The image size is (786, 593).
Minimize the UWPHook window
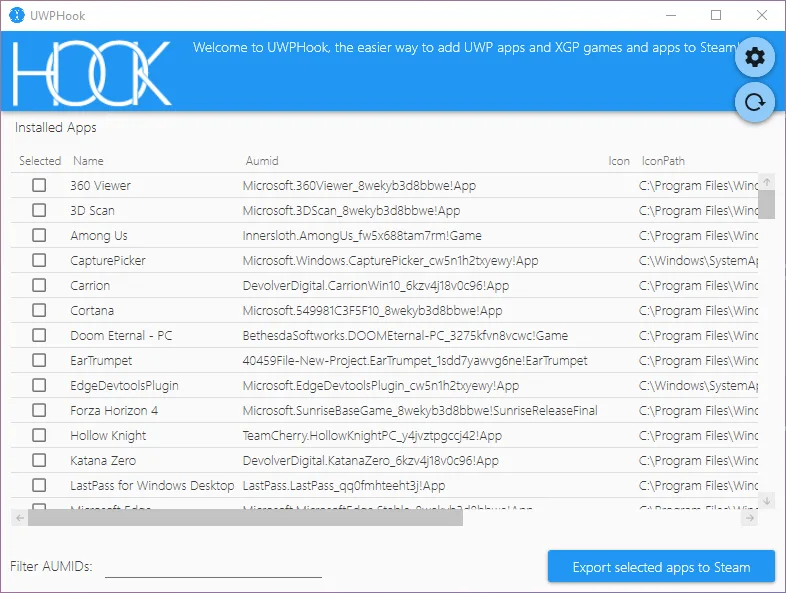(x=671, y=16)
